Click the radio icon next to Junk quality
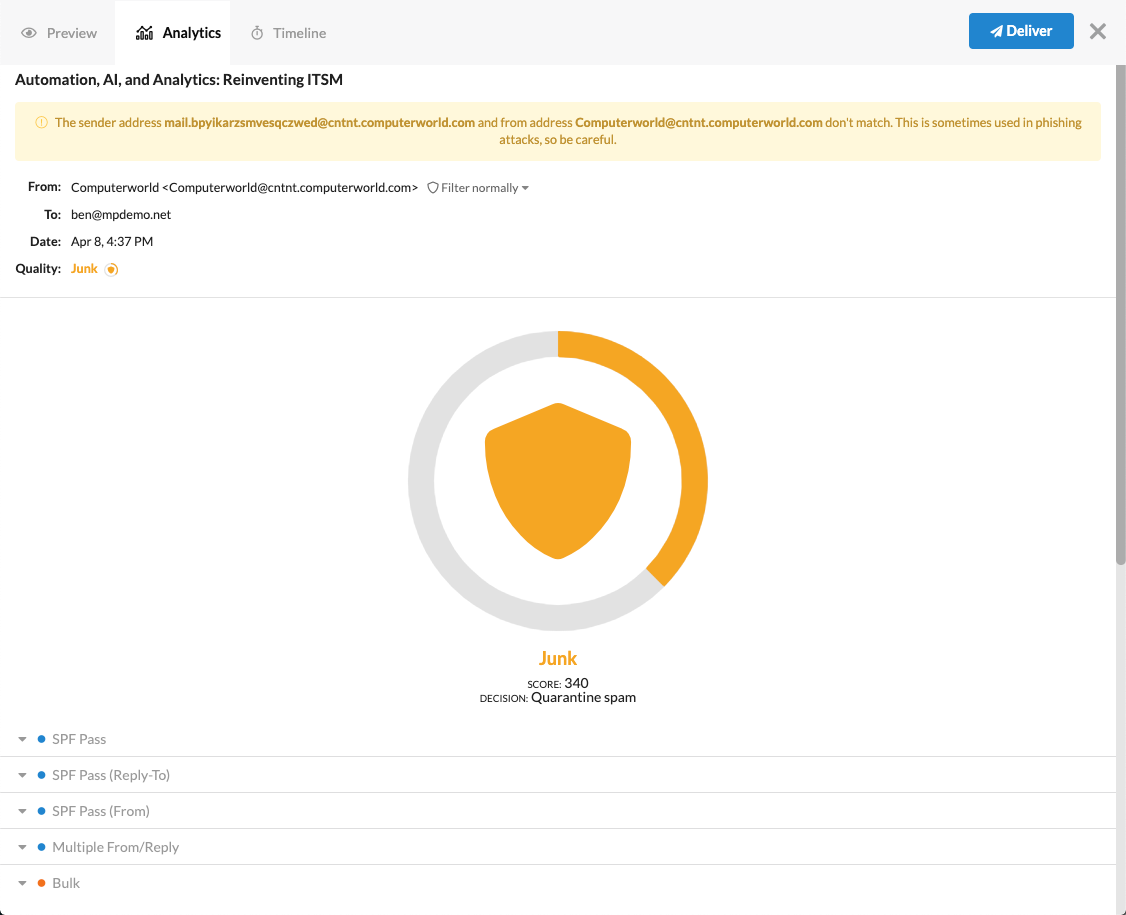Screen dimensions: 1126x915 click(x=112, y=269)
